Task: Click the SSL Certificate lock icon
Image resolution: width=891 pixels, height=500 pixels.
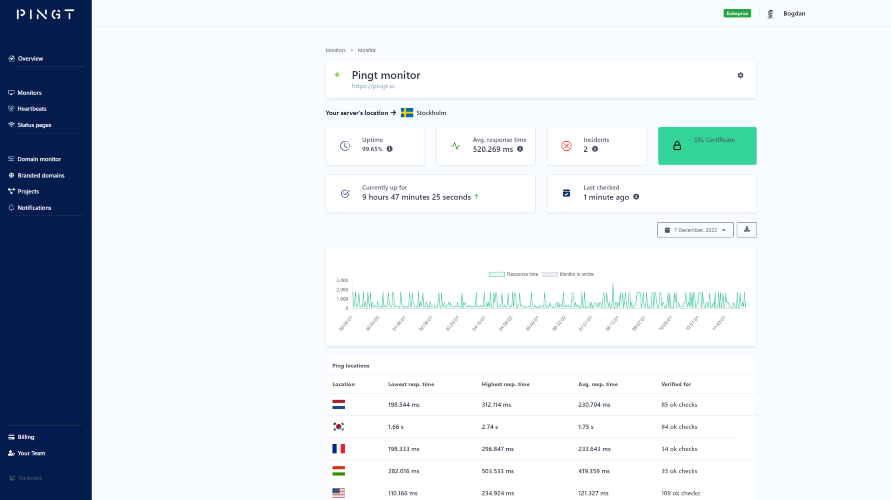Action: click(x=677, y=146)
